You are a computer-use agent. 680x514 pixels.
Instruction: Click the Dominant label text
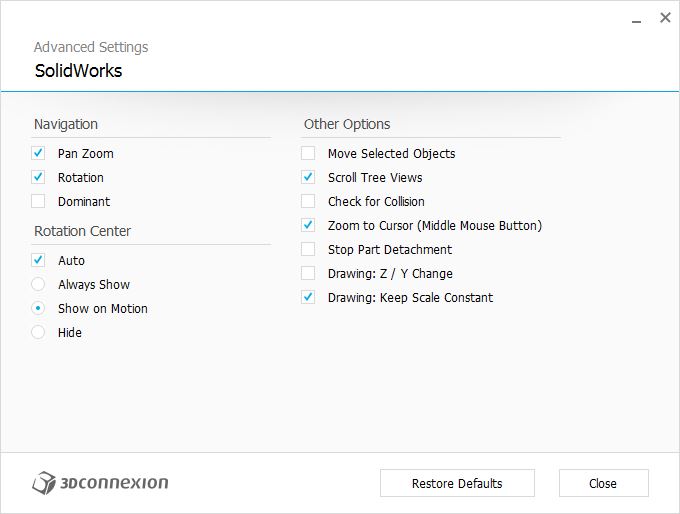coord(84,201)
